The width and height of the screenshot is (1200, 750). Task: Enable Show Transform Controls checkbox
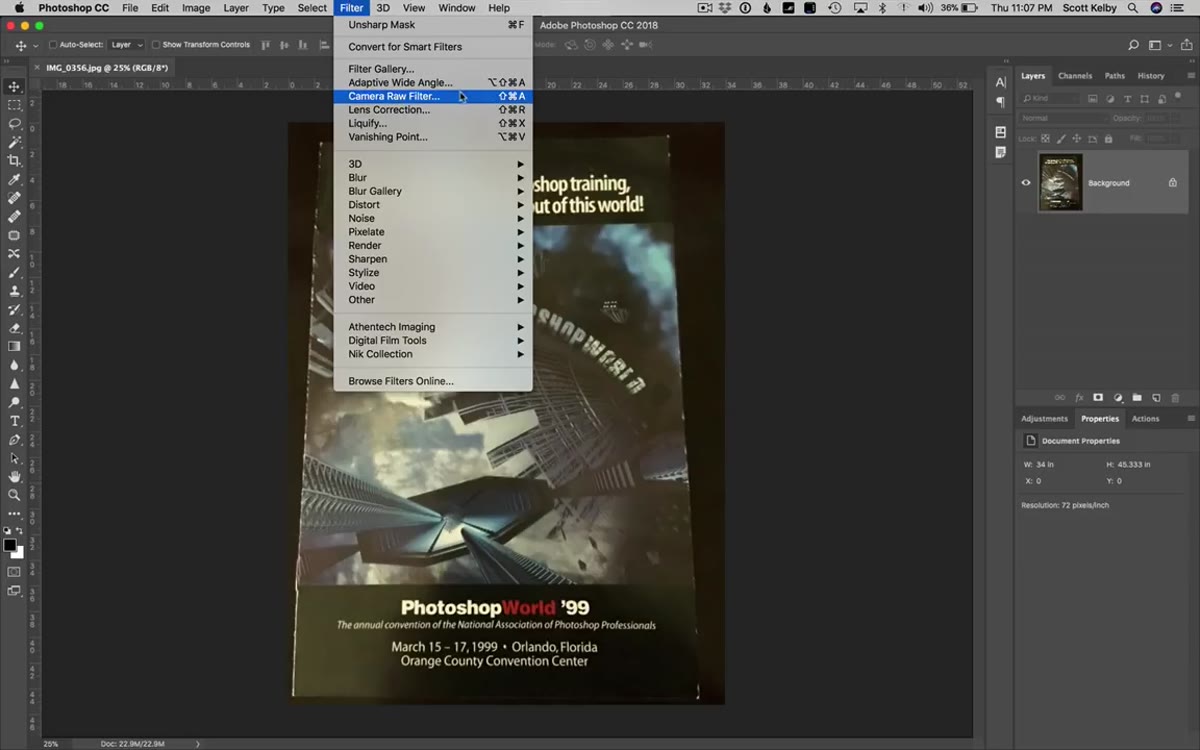point(156,45)
